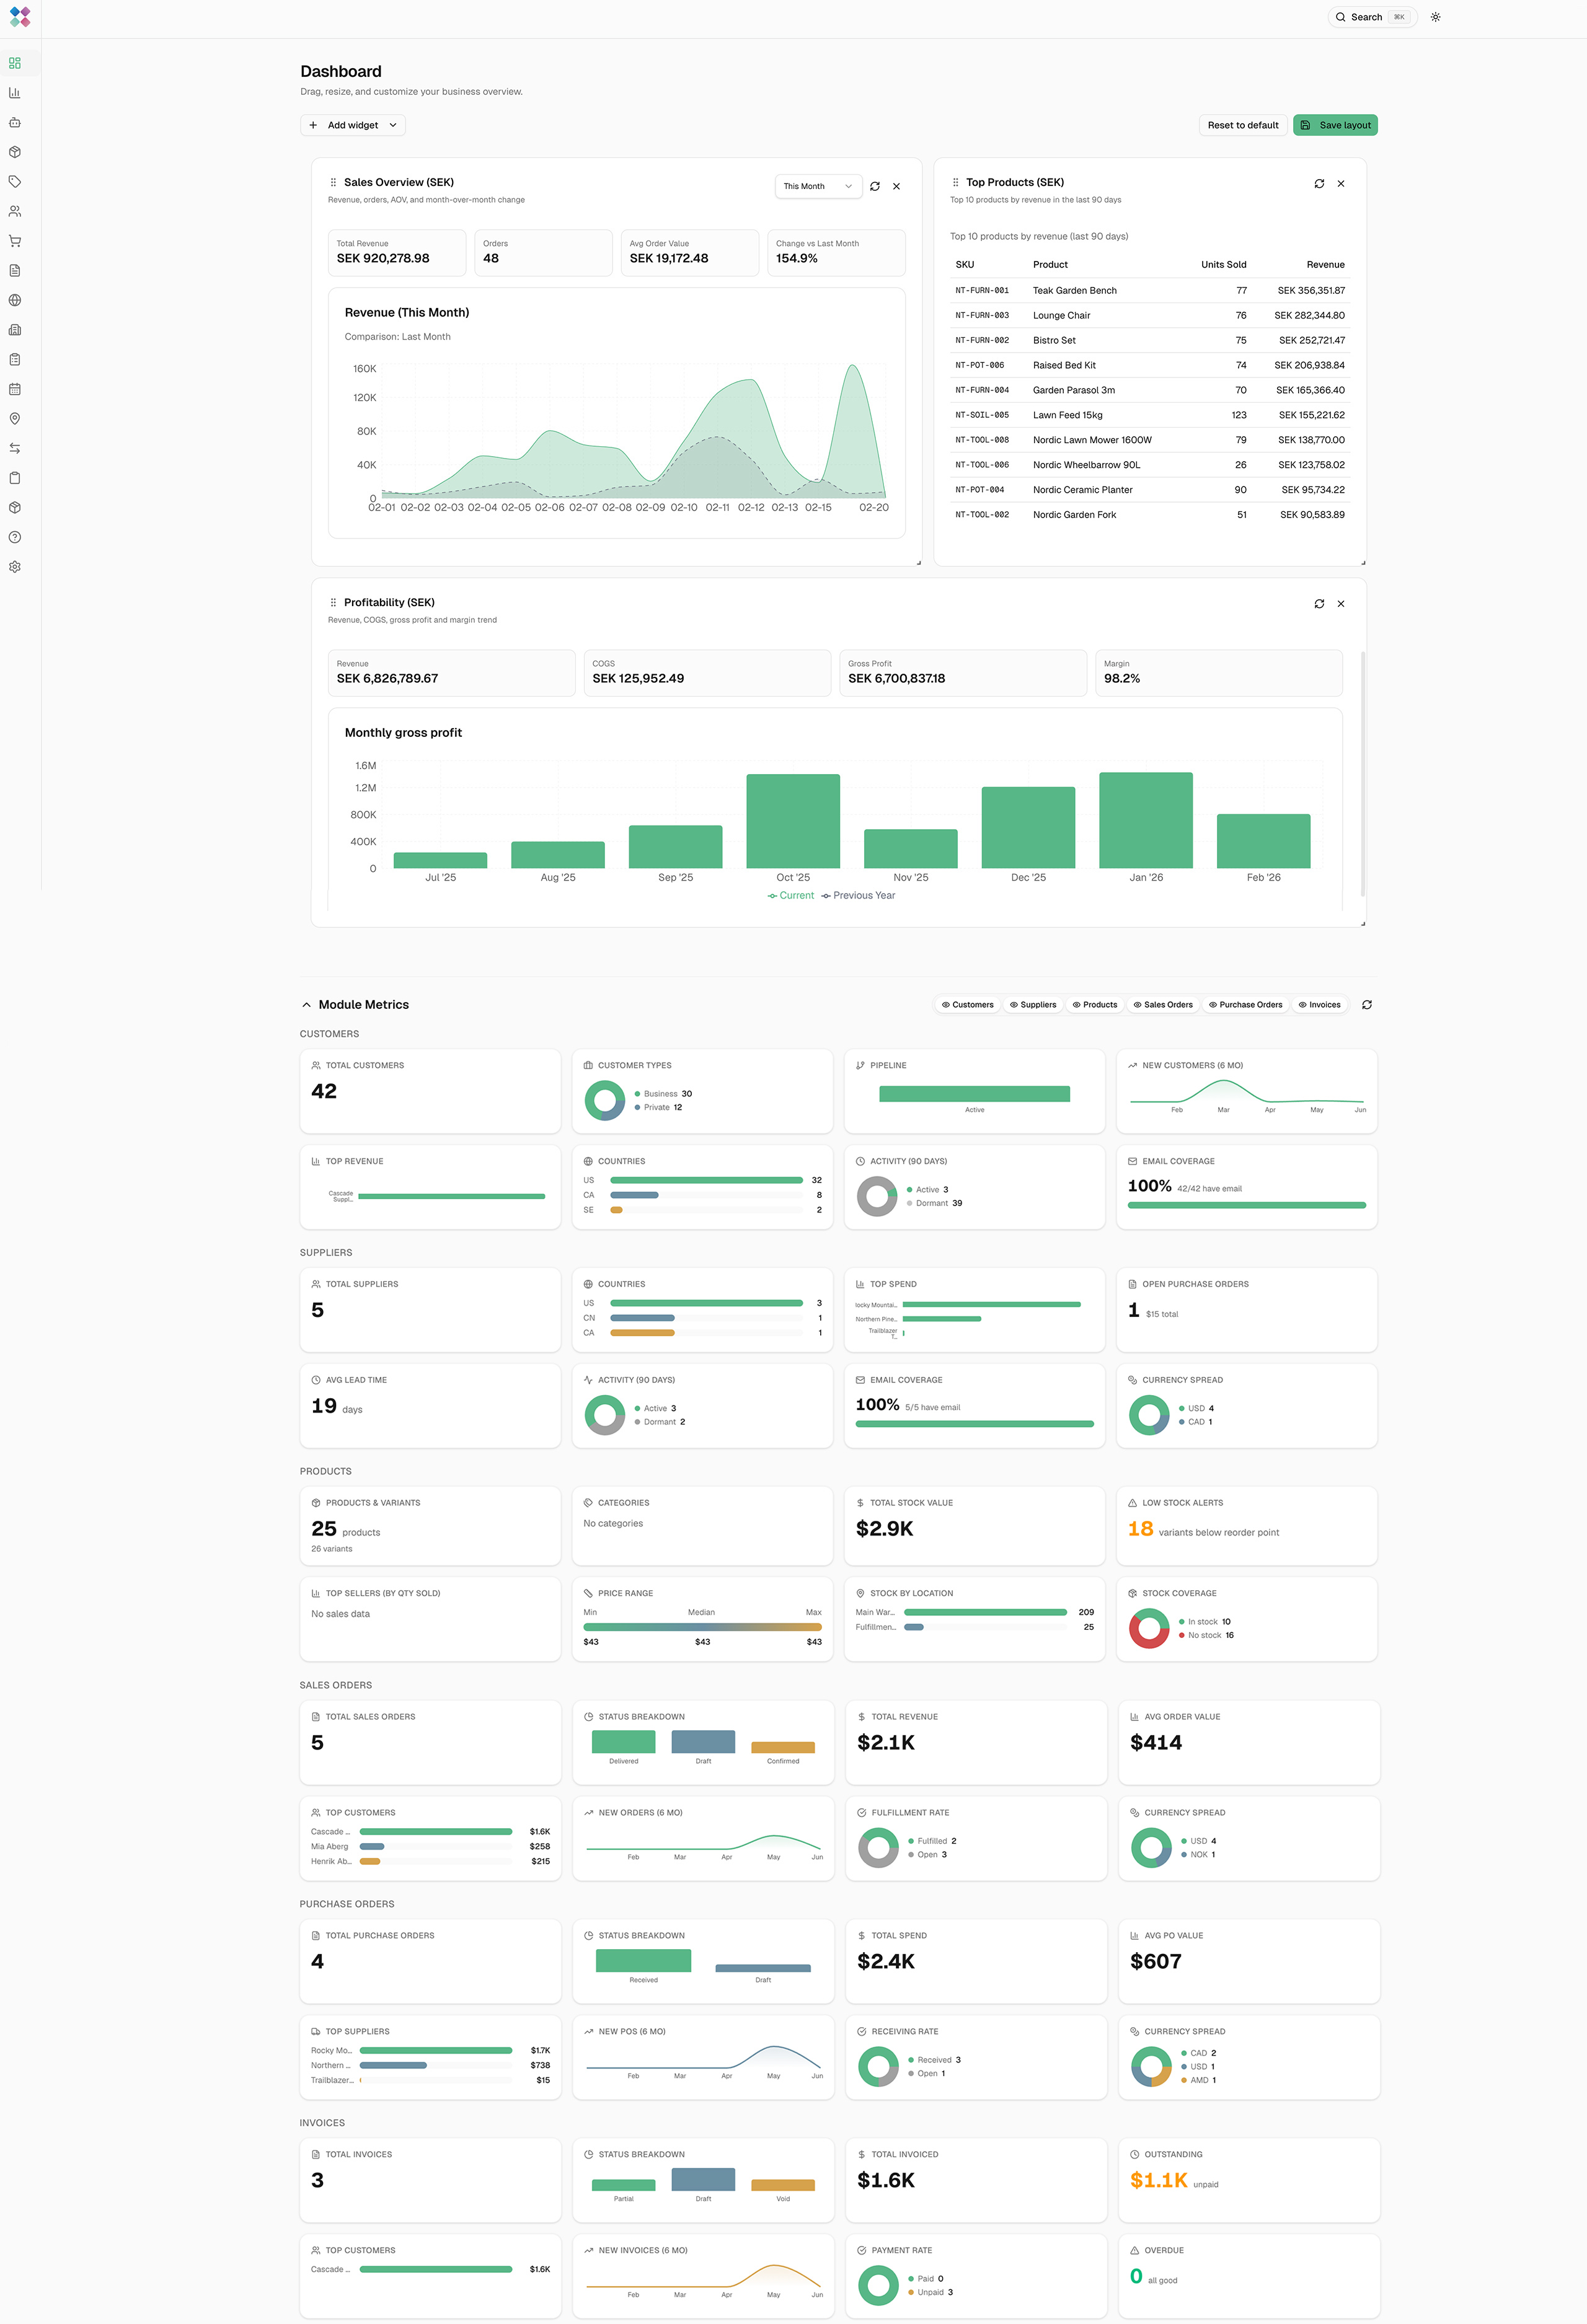This screenshot has width=1587, height=2324.
Task: Click the Email Coverage bar in Suppliers
Action: 975,1424
